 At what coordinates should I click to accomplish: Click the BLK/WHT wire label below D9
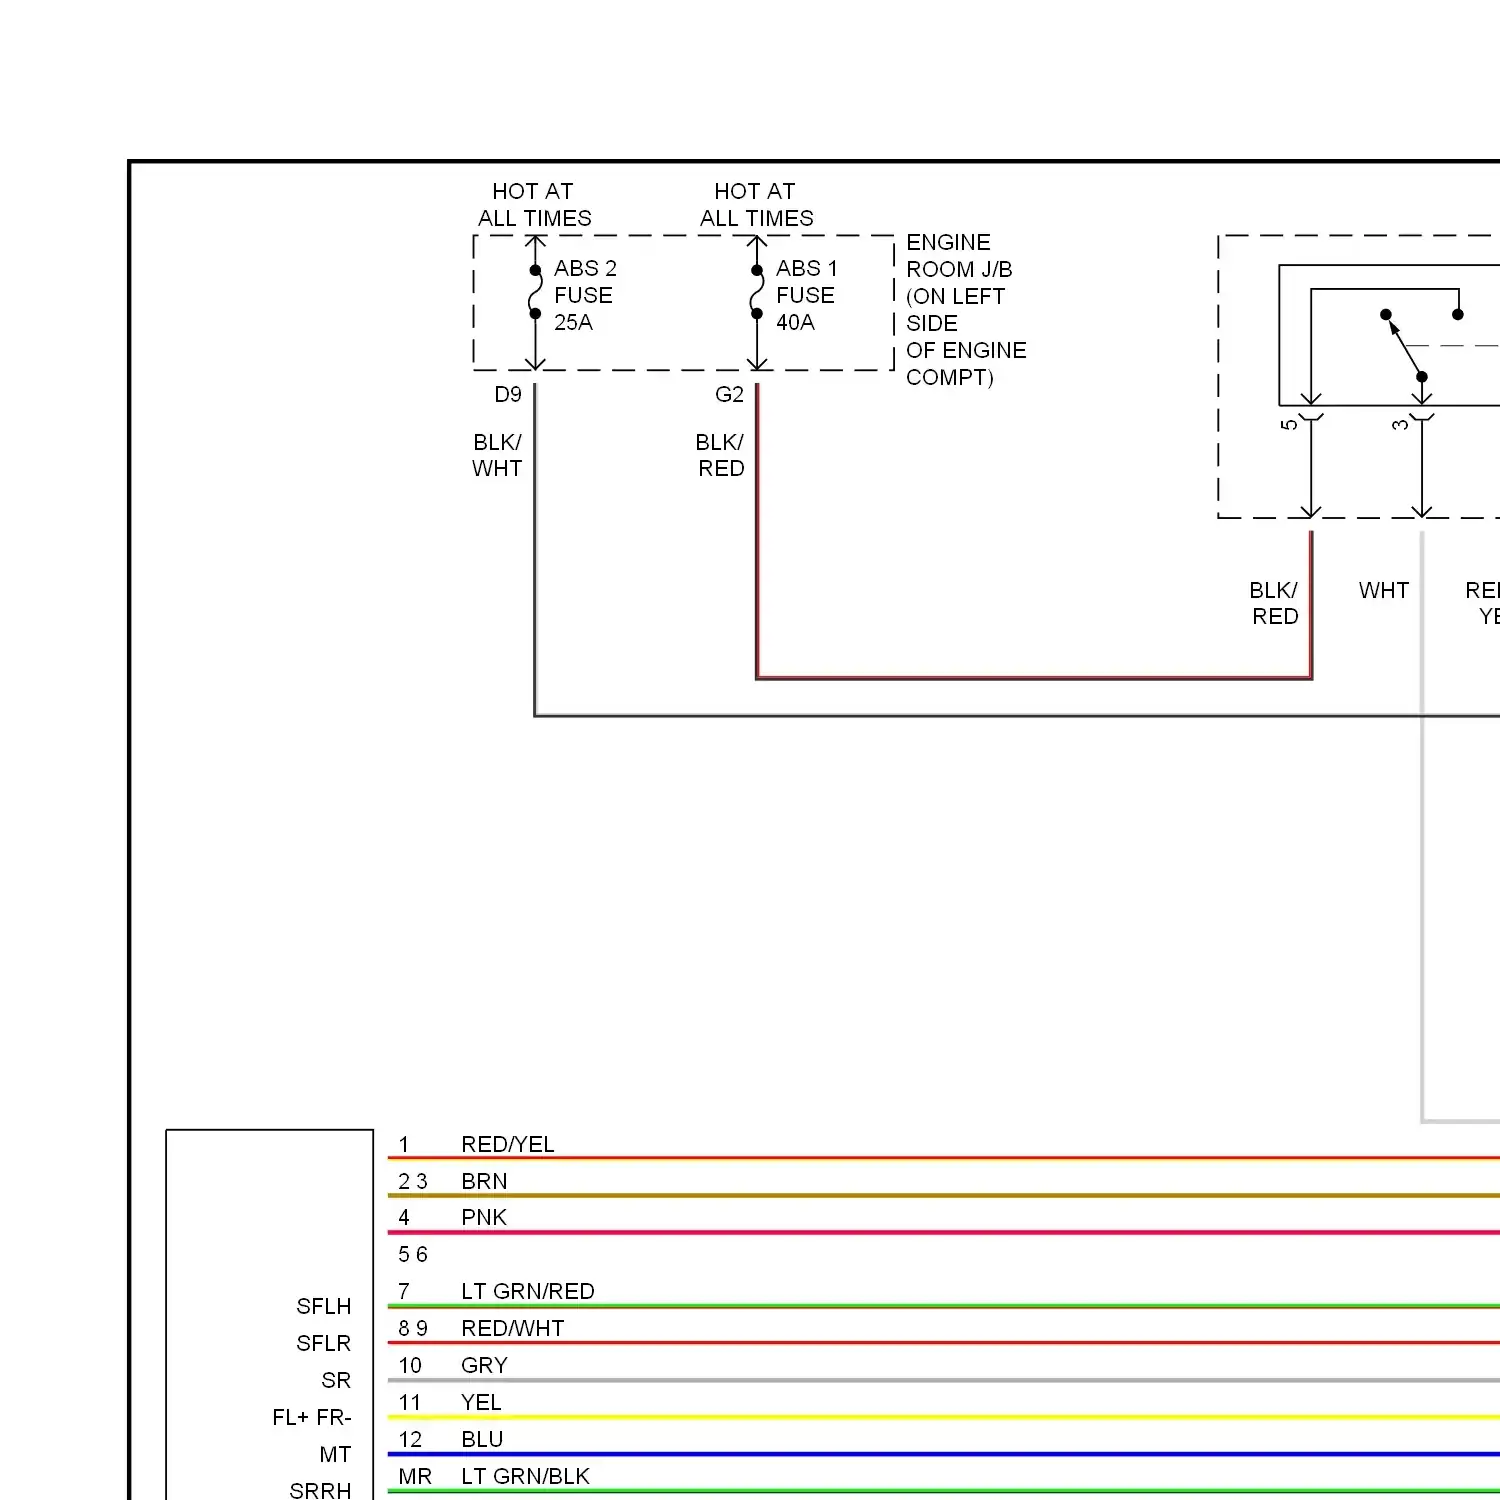497,455
